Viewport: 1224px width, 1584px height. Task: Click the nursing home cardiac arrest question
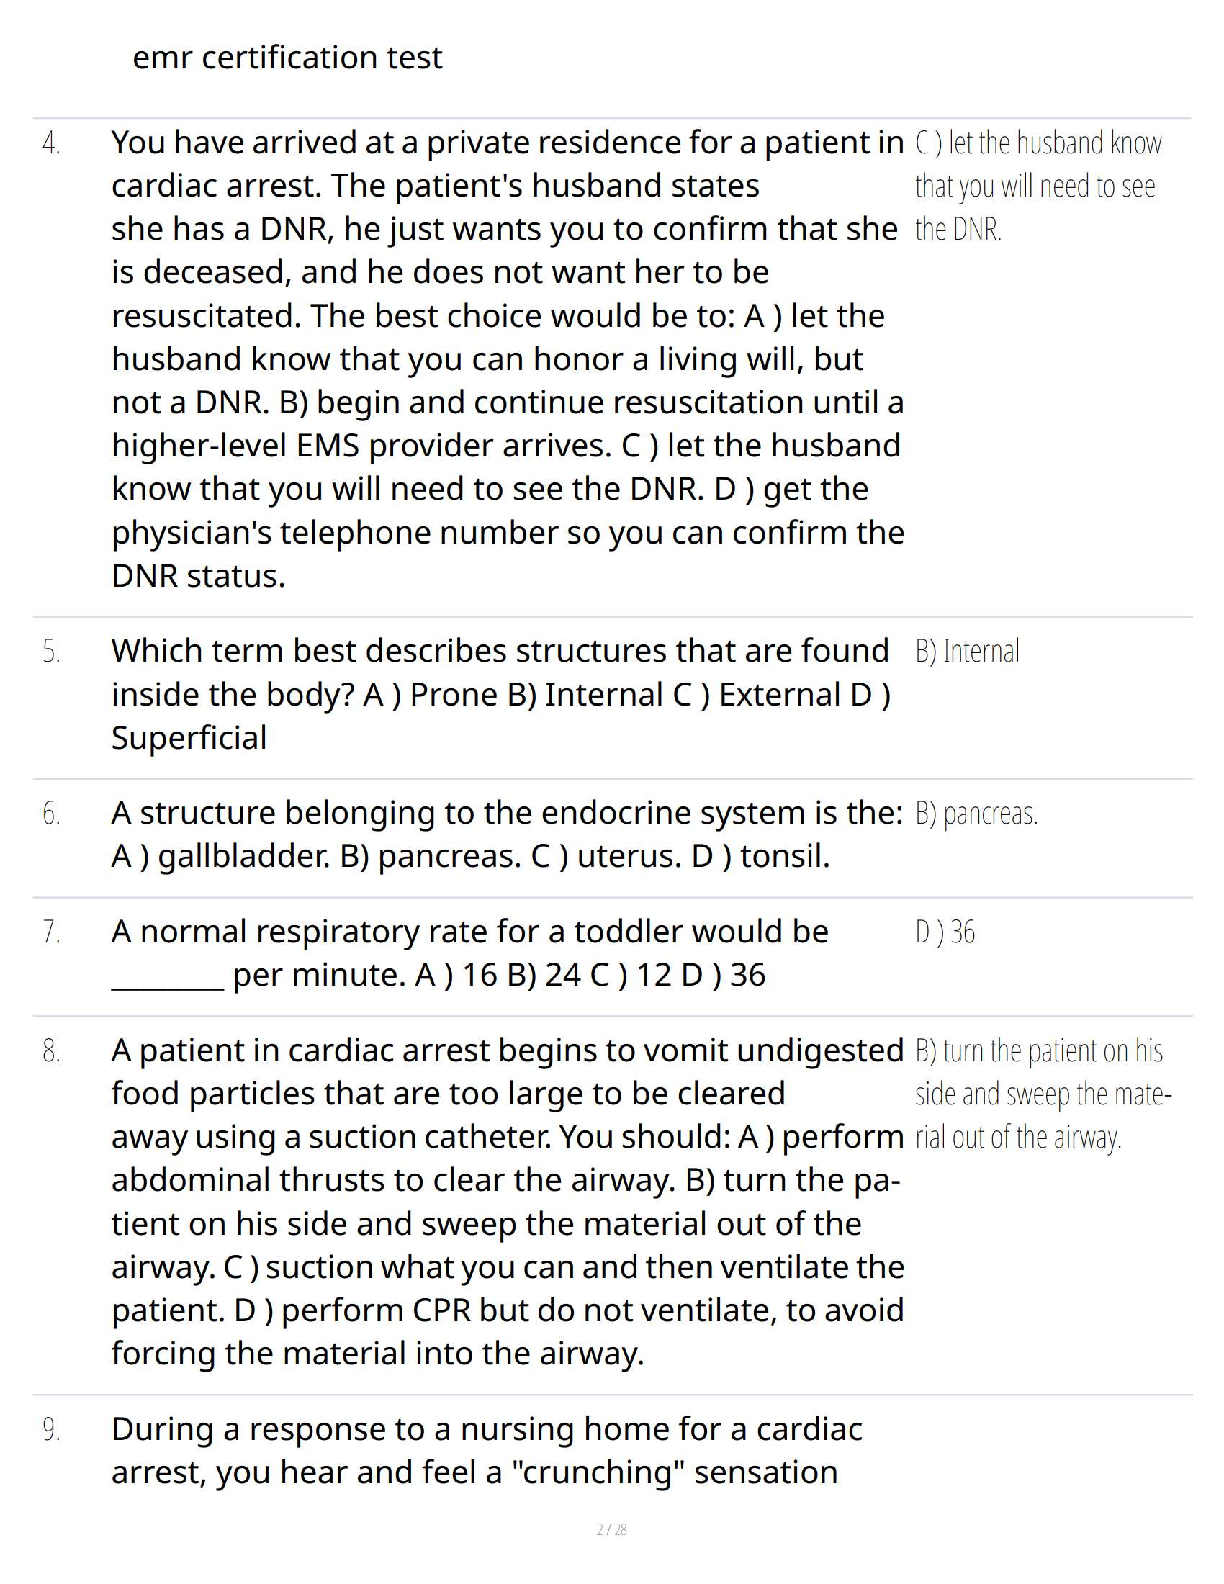coord(486,1451)
